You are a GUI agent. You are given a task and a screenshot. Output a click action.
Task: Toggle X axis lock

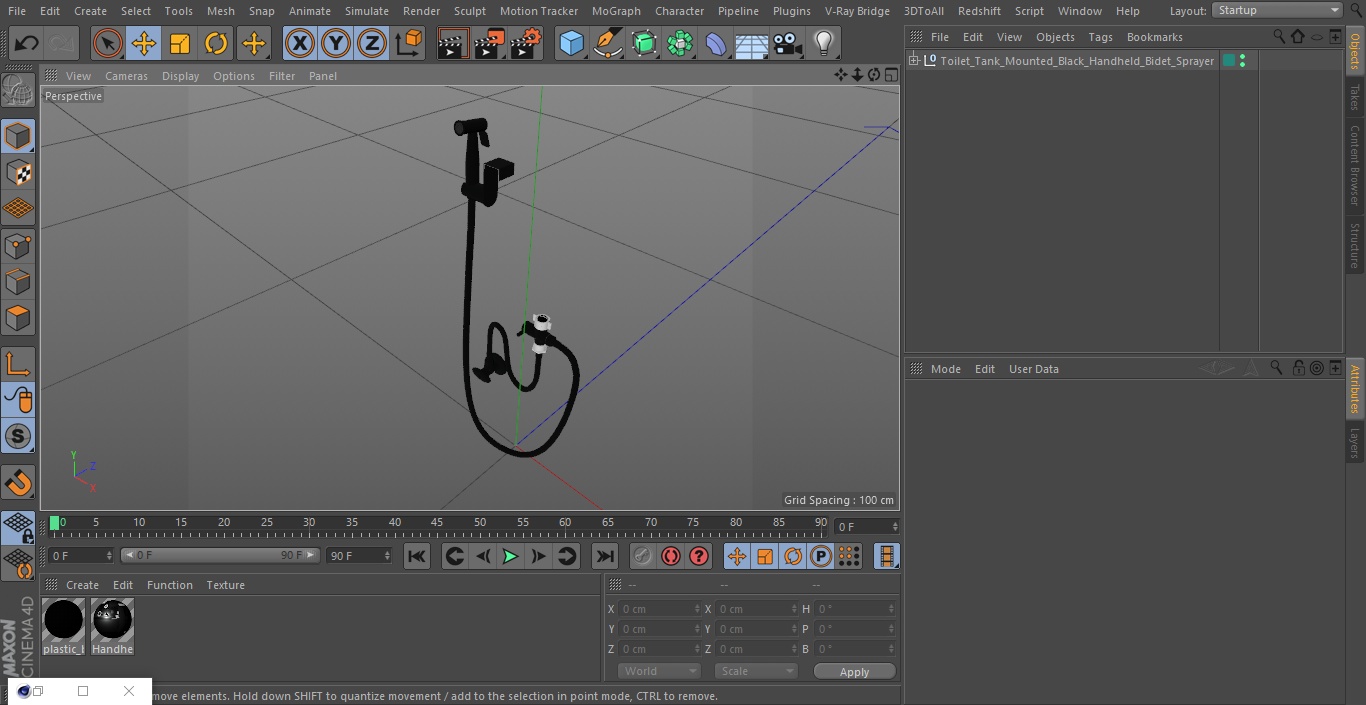click(299, 43)
